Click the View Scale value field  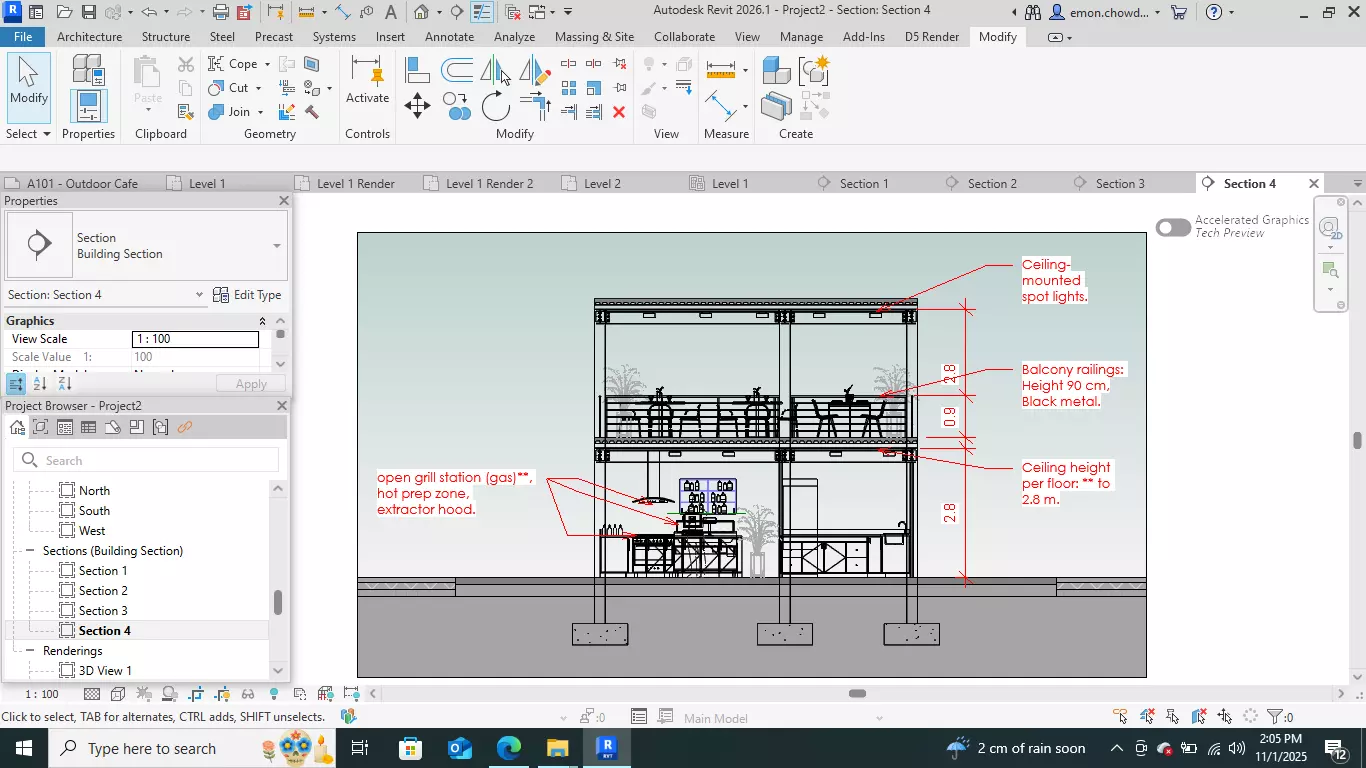195,339
